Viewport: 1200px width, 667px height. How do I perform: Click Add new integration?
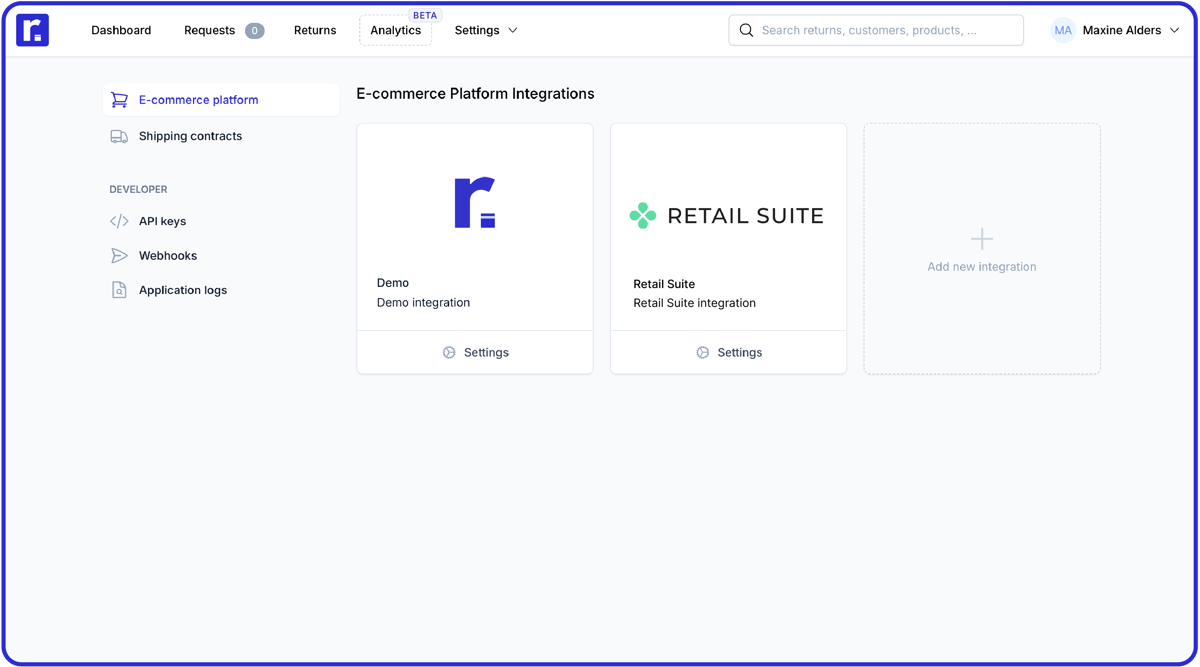pos(982,249)
